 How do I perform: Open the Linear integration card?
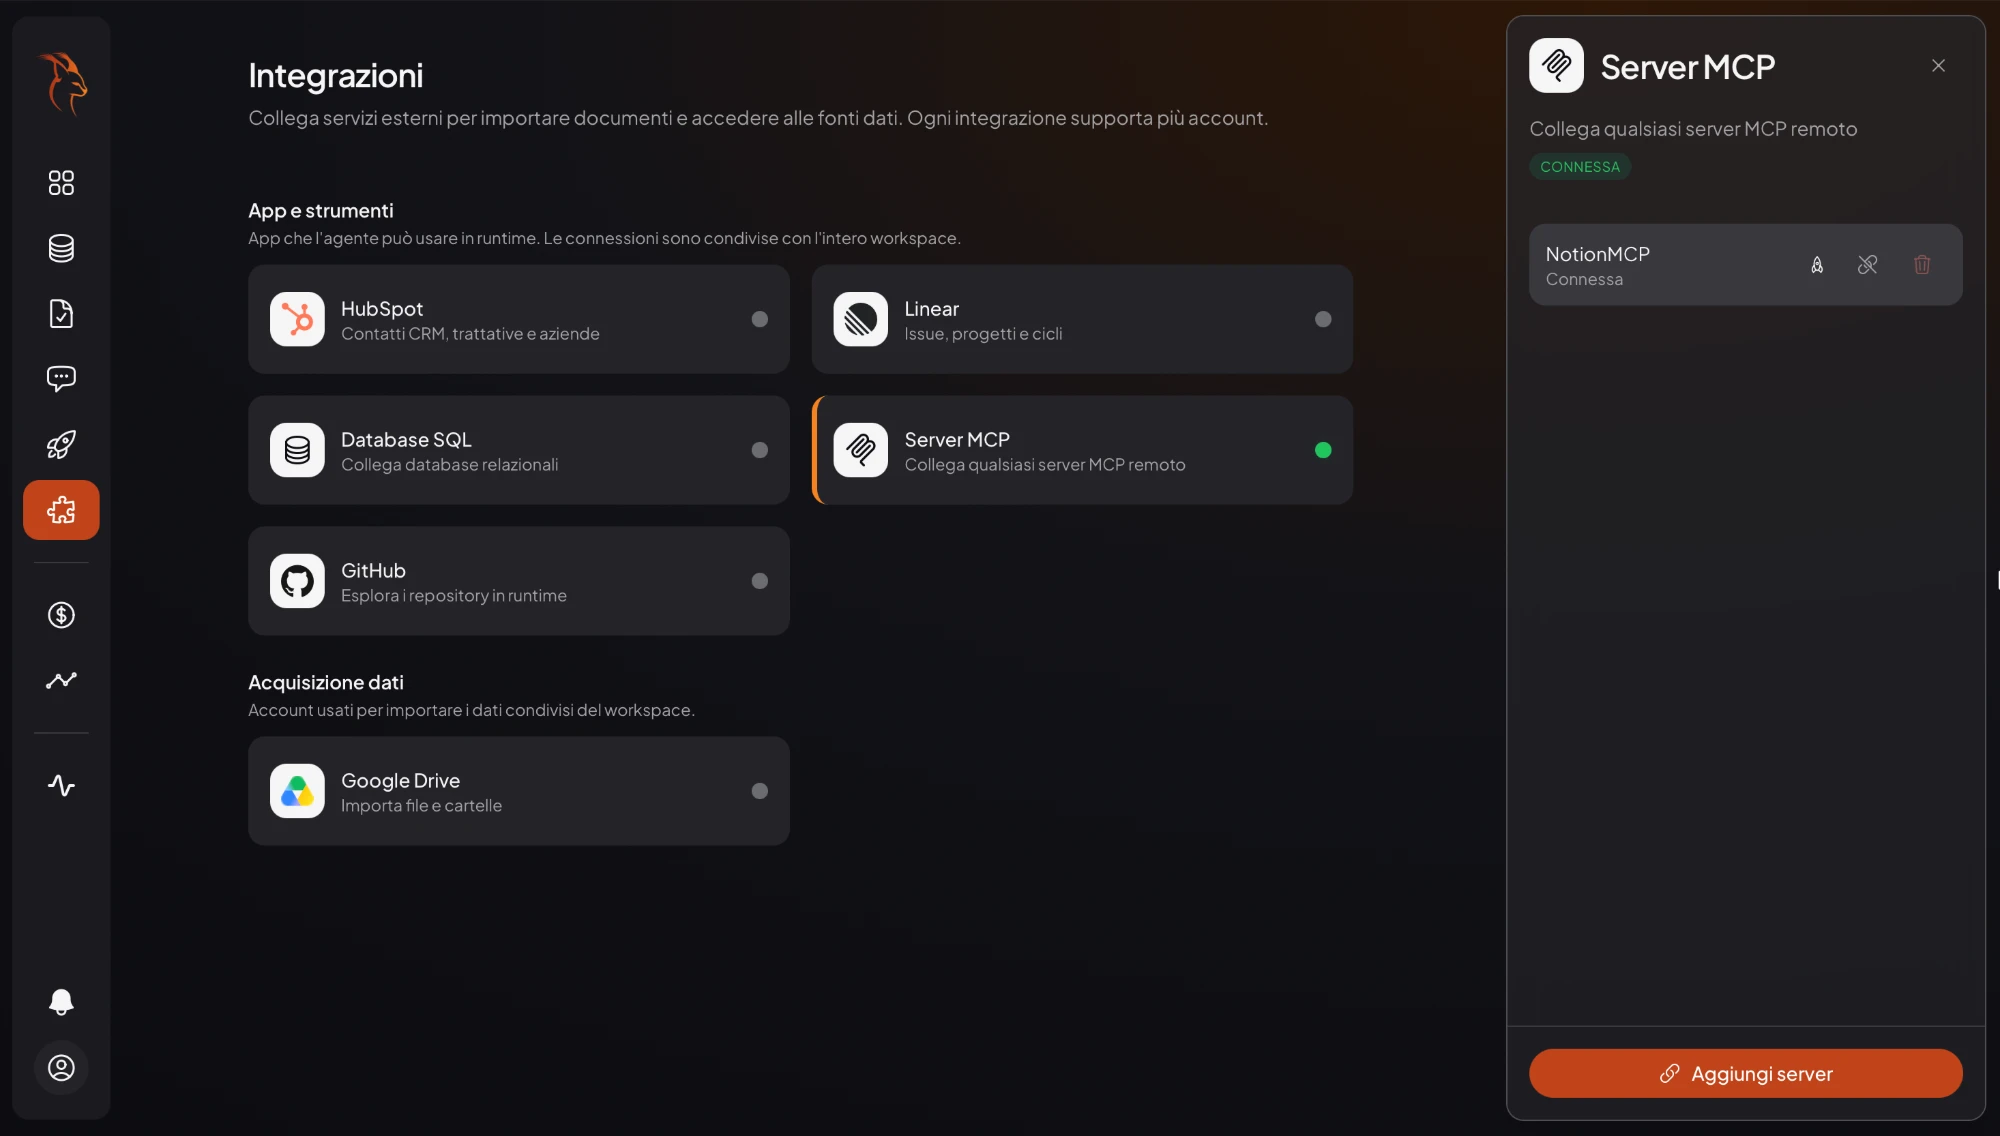coord(1082,320)
